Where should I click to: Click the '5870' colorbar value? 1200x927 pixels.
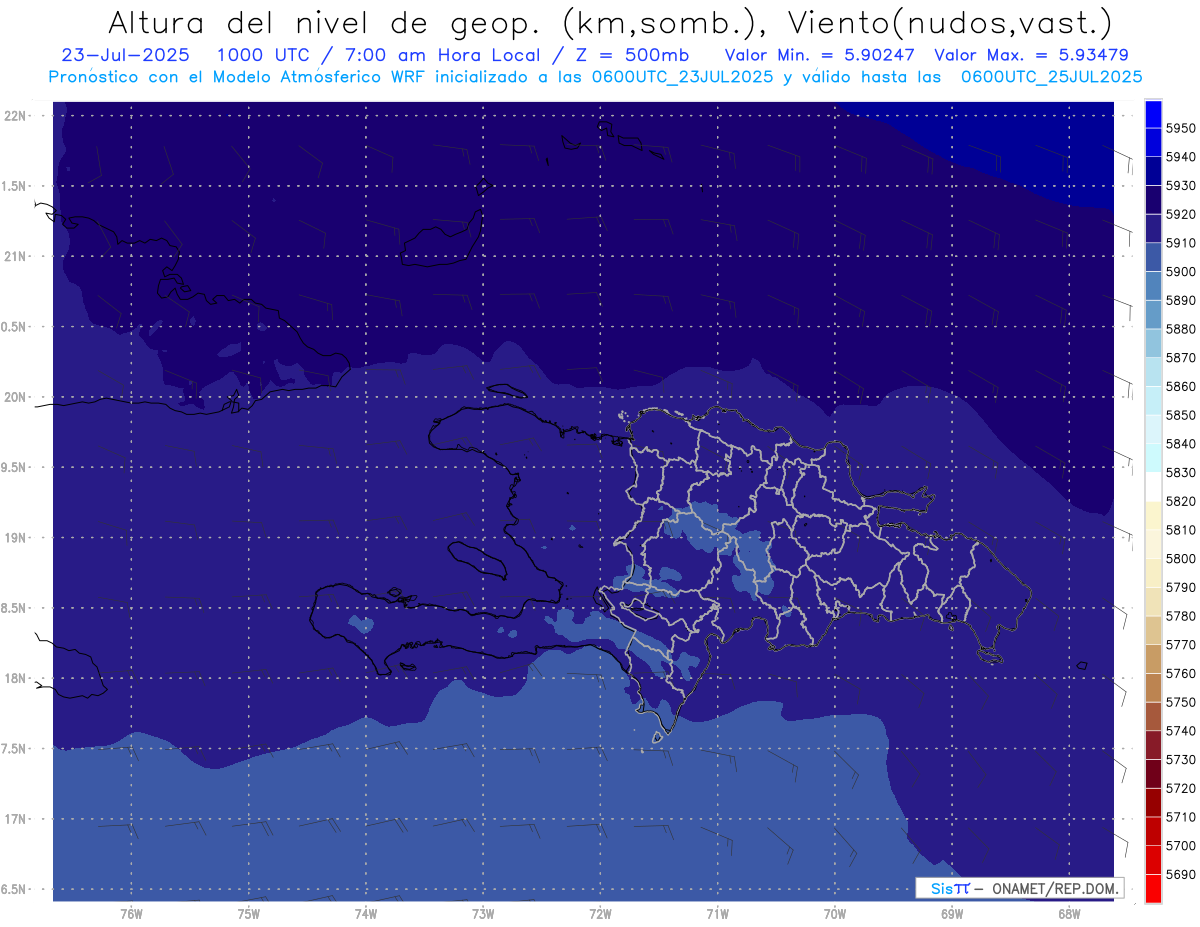point(1181,358)
